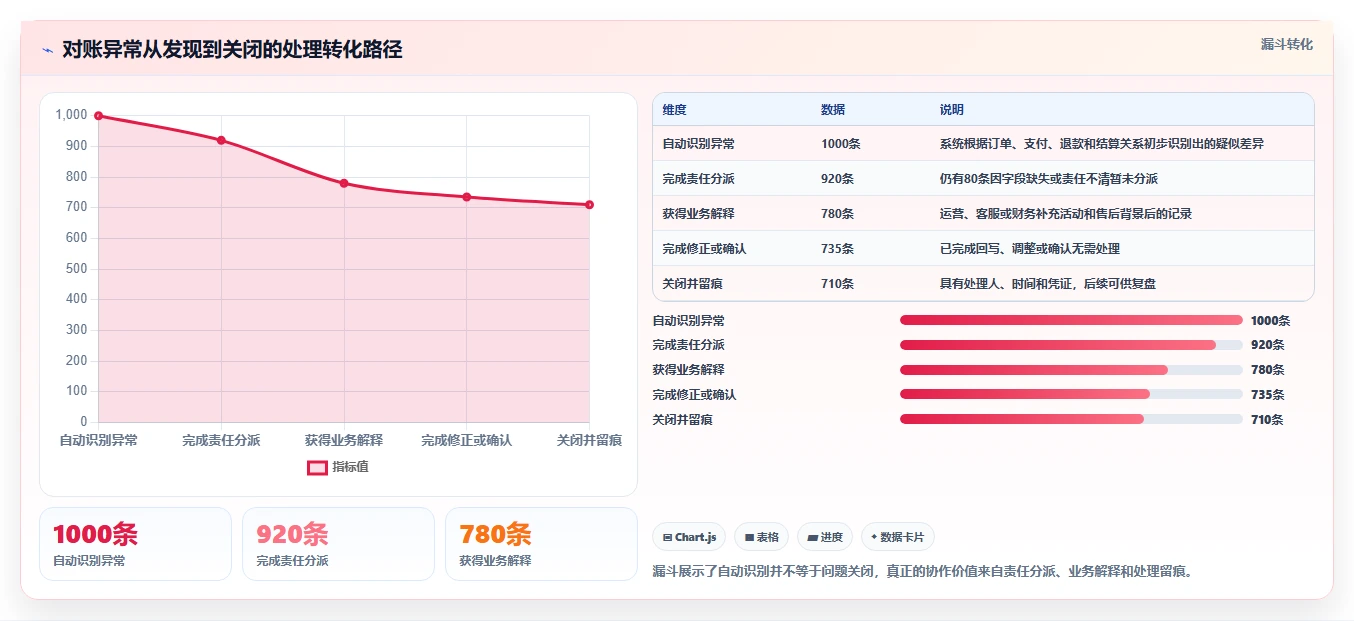Click the page title 对账异常从发现到关闭的处理转化路径
The width and height of the screenshot is (1354, 621).
[232, 50]
